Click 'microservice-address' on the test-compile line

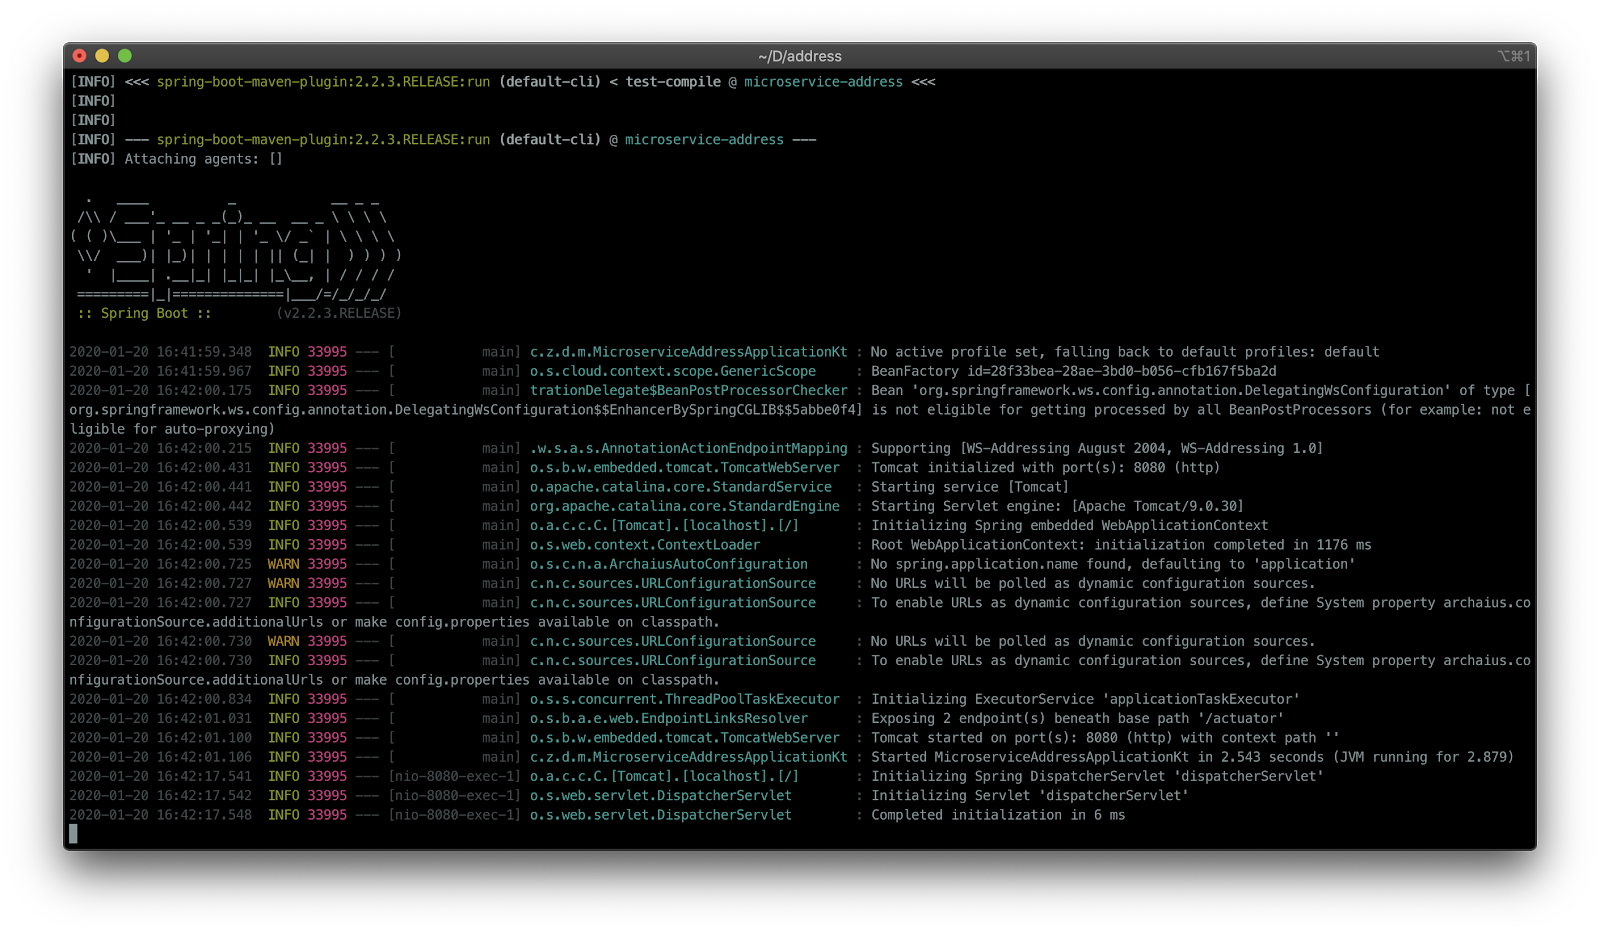(x=823, y=82)
